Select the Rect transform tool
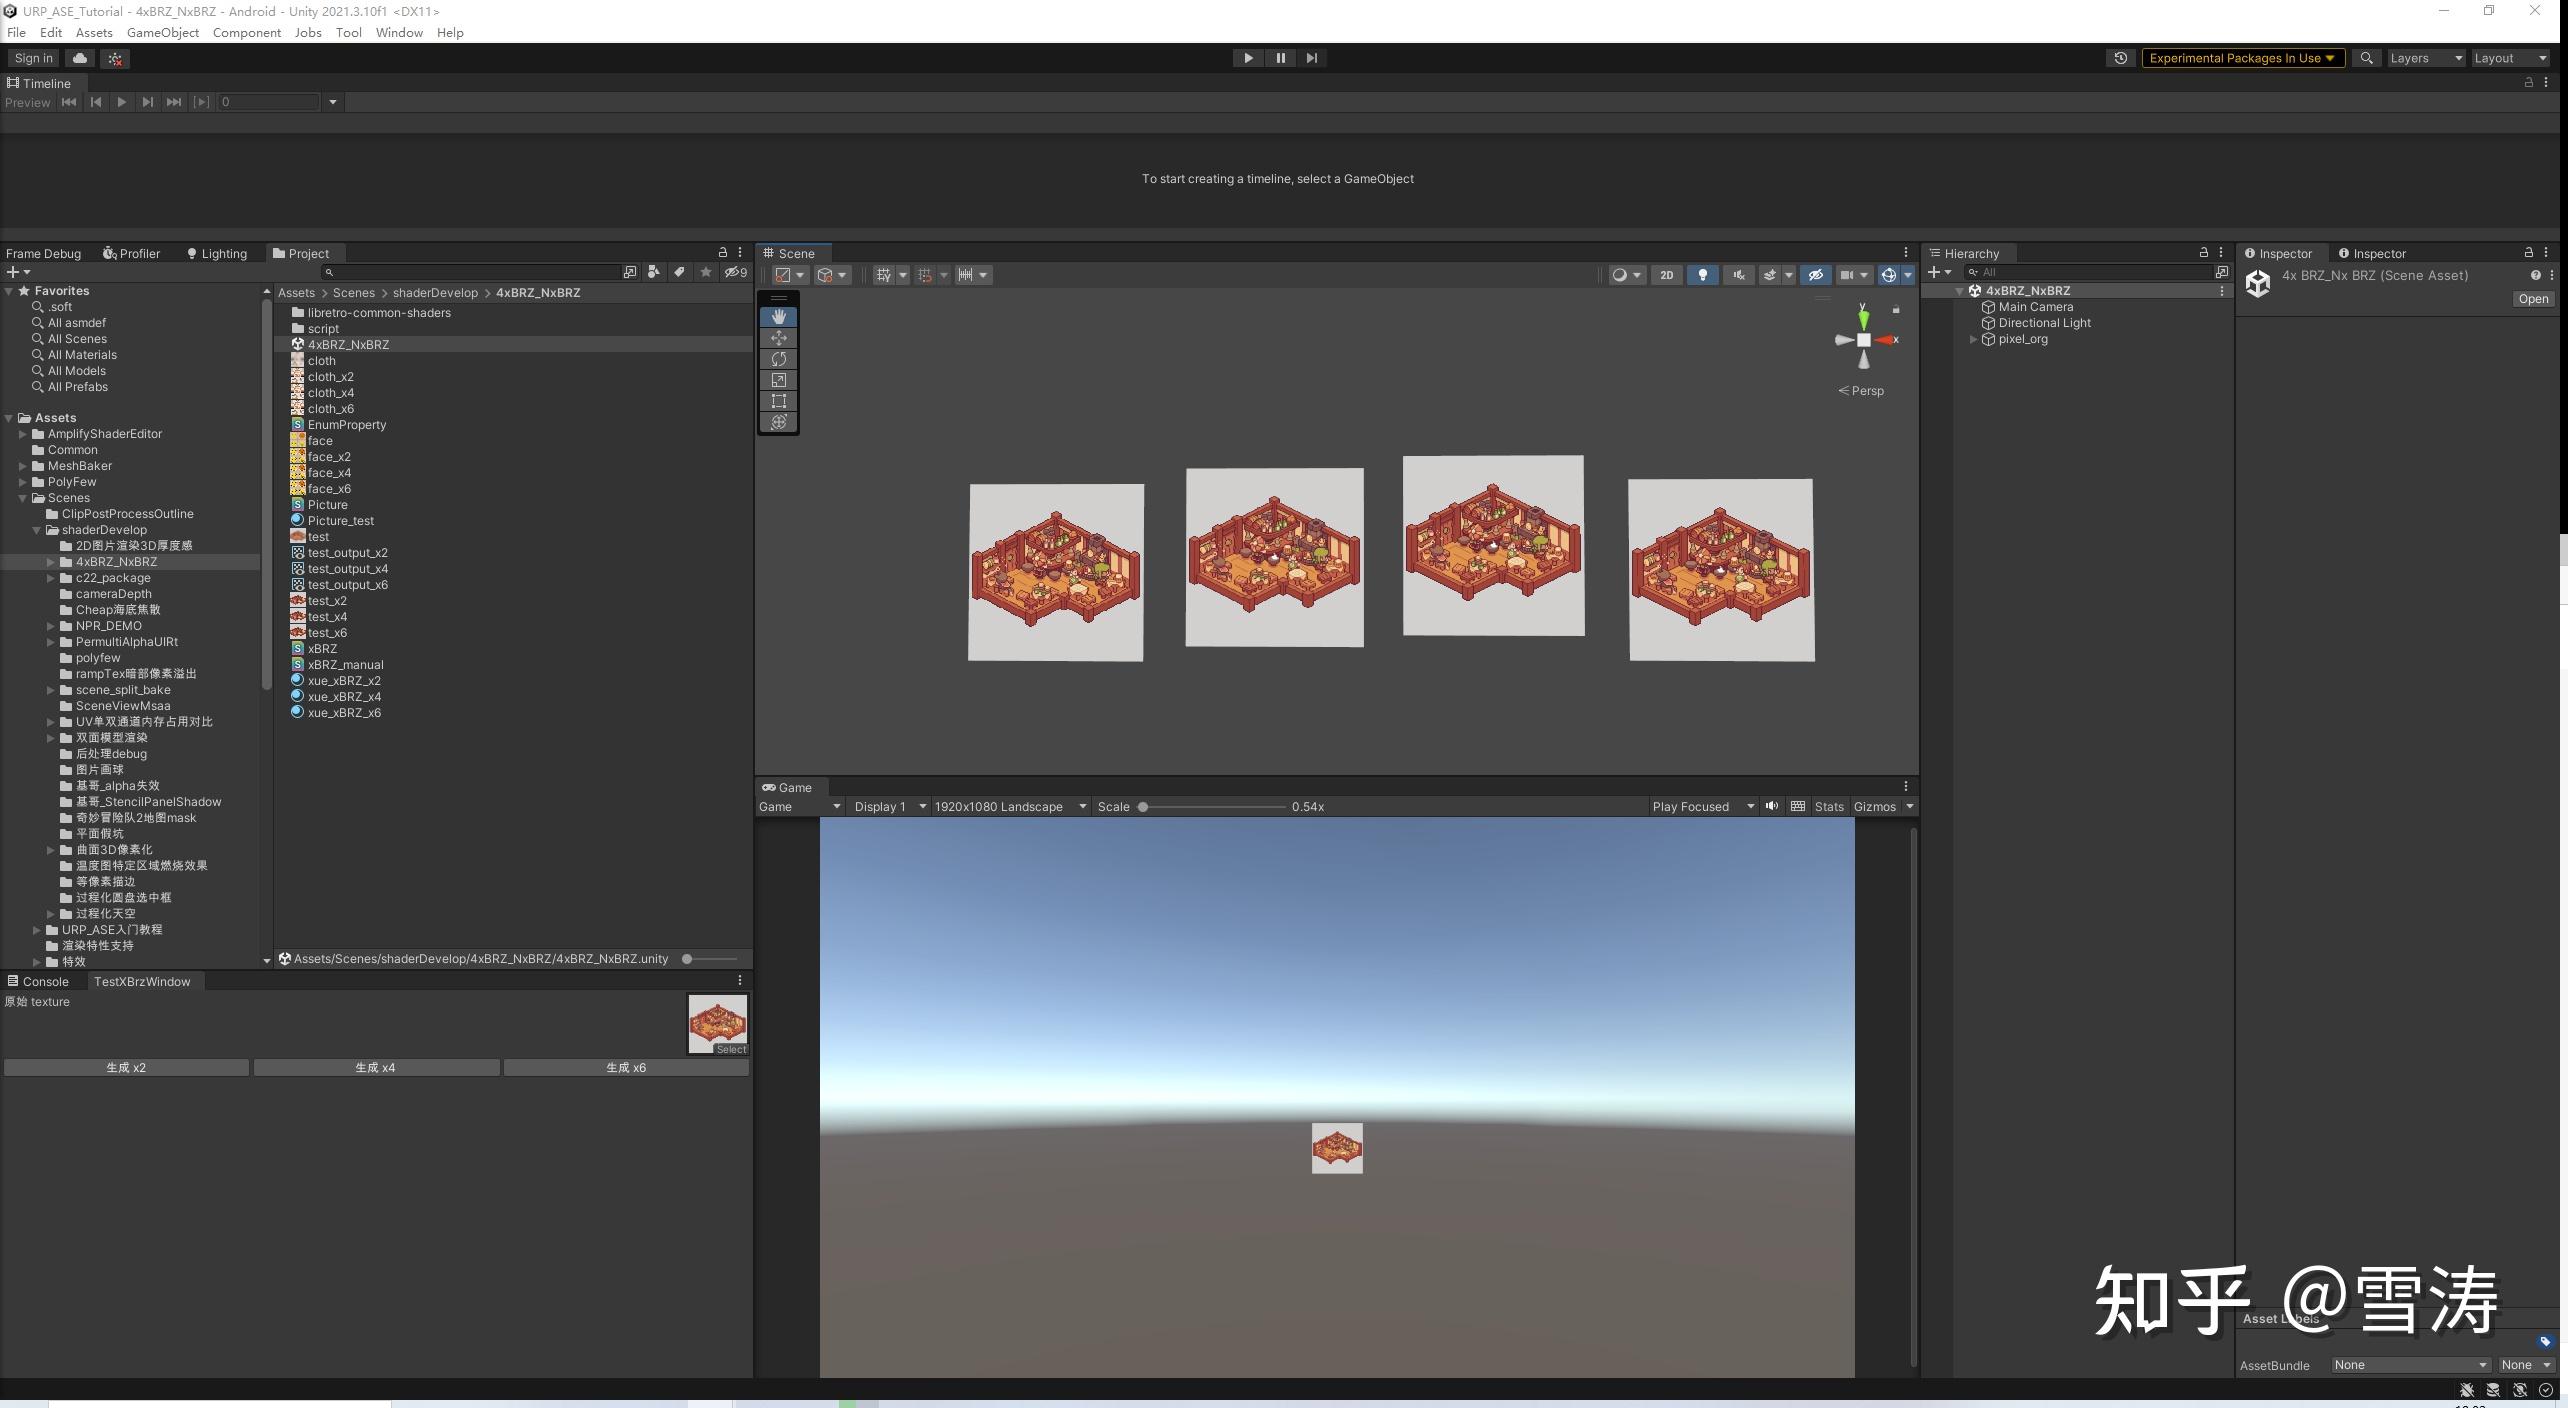The width and height of the screenshot is (2568, 1408). 779,401
